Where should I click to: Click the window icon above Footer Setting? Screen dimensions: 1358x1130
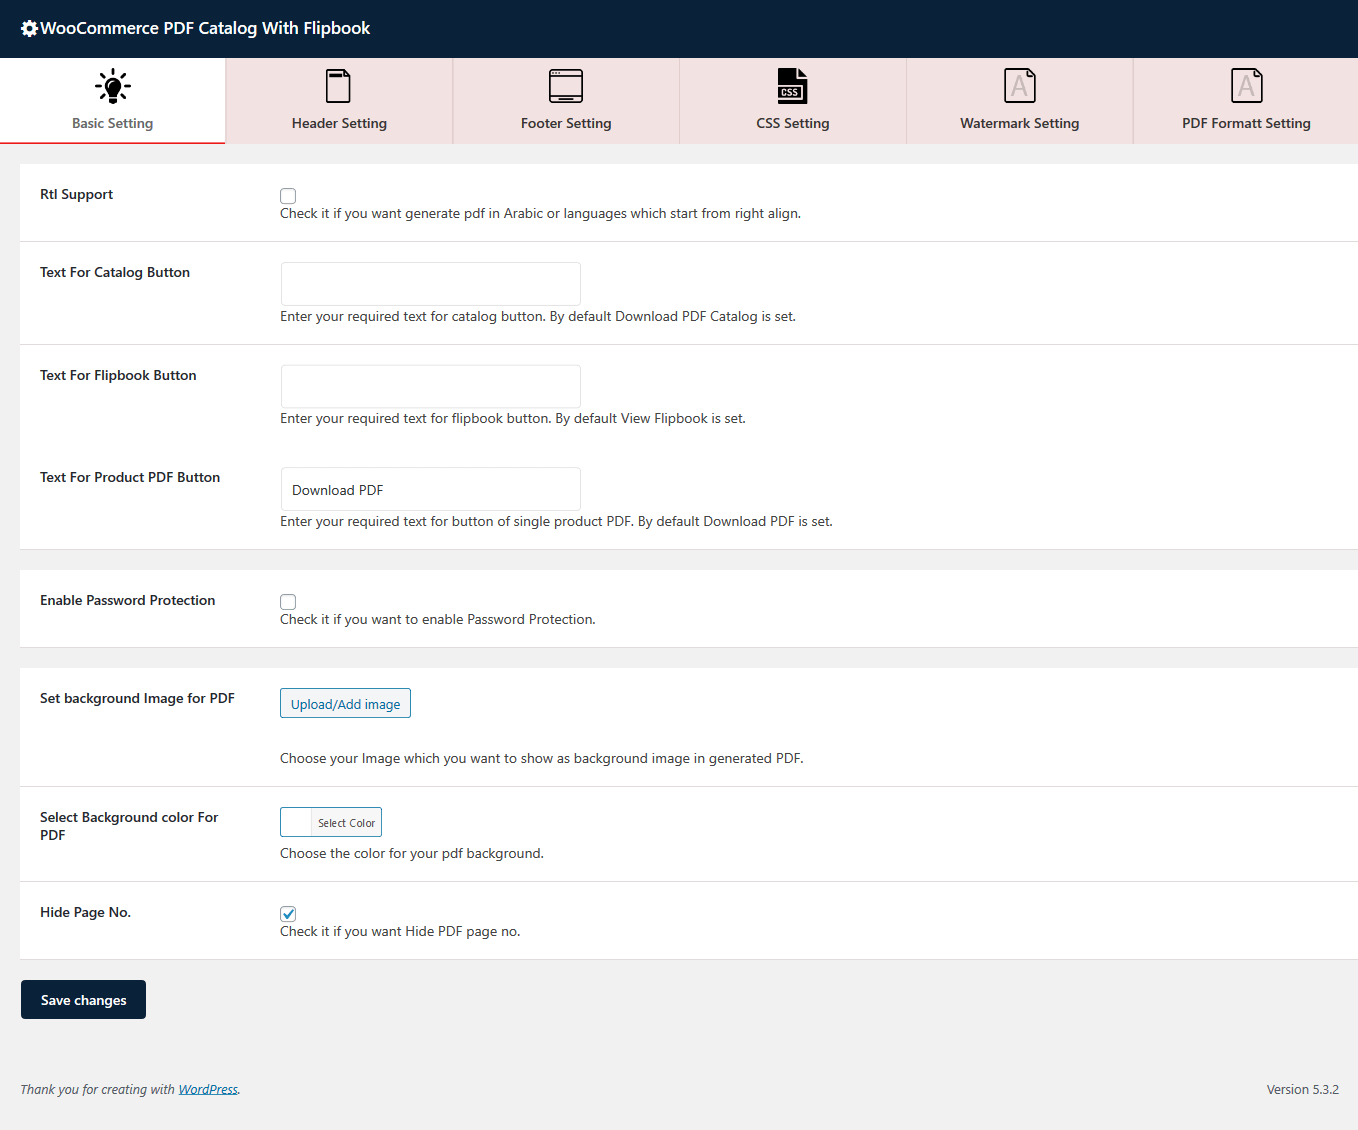point(566,86)
